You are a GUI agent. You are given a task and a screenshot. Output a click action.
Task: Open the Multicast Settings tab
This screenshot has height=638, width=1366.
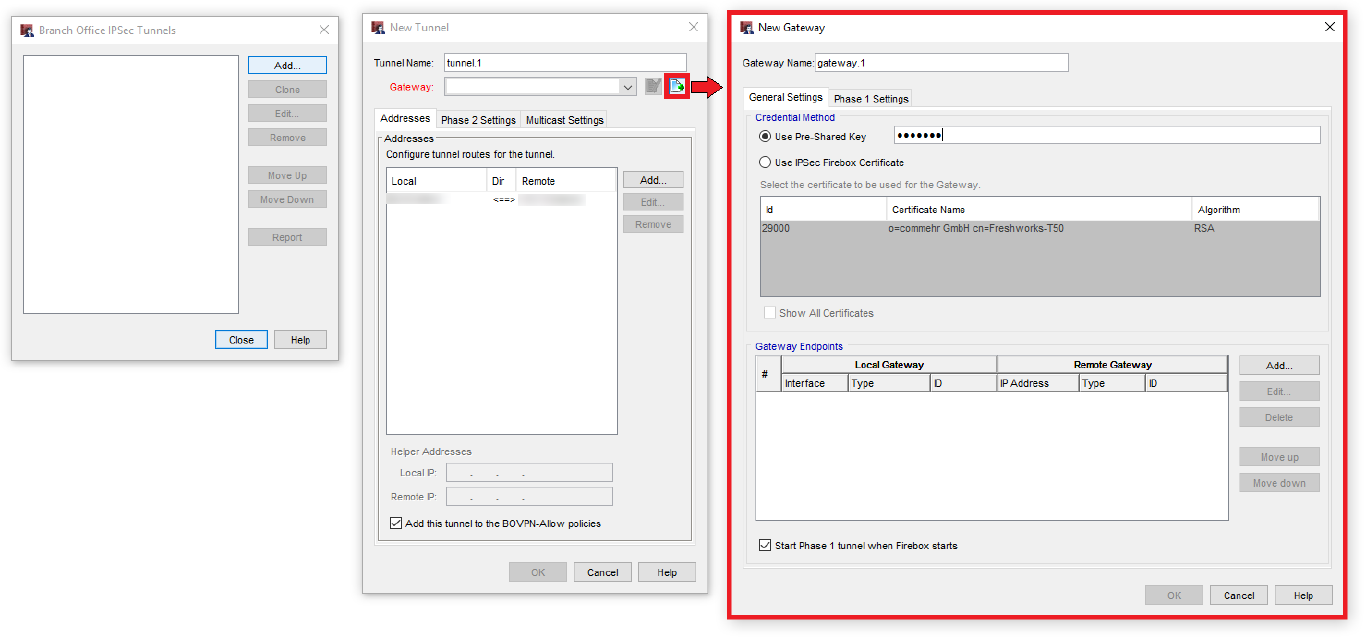click(564, 120)
